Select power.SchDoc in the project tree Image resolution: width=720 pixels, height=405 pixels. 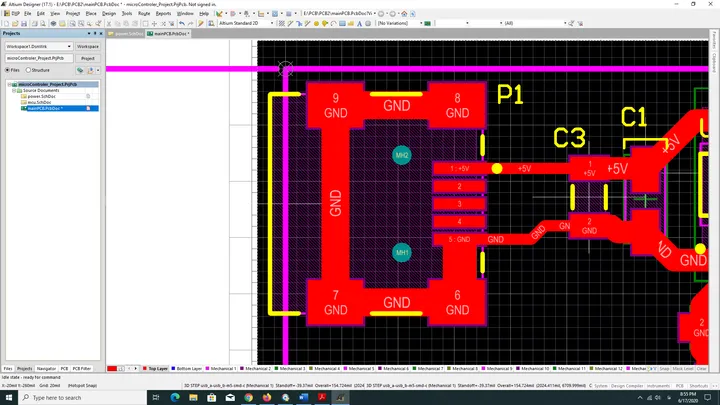(41, 96)
